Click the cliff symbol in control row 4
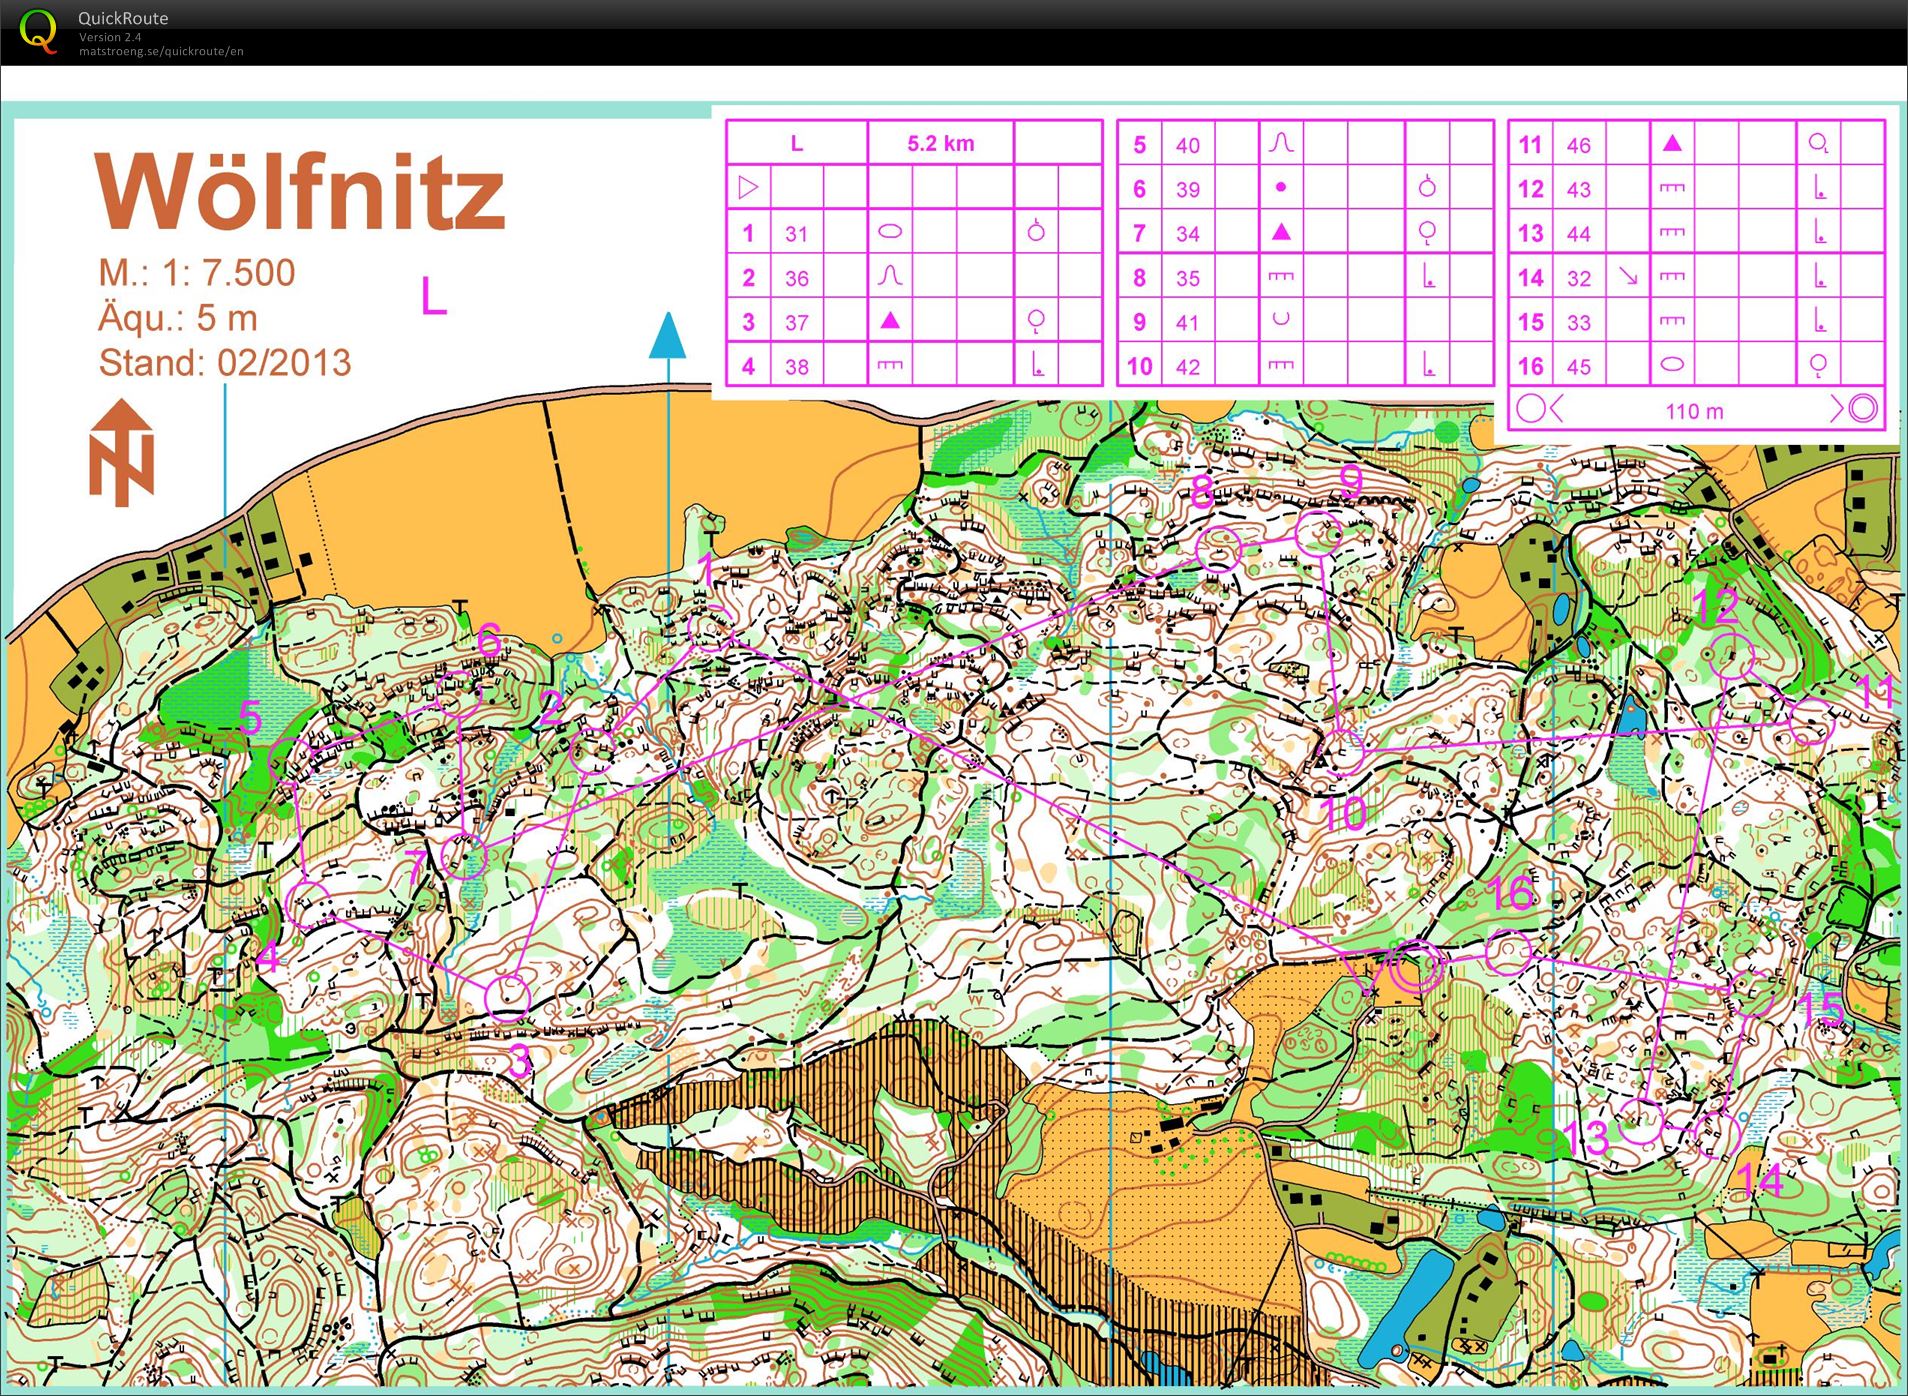This screenshot has height=1396, width=1908. pyautogui.click(x=890, y=366)
